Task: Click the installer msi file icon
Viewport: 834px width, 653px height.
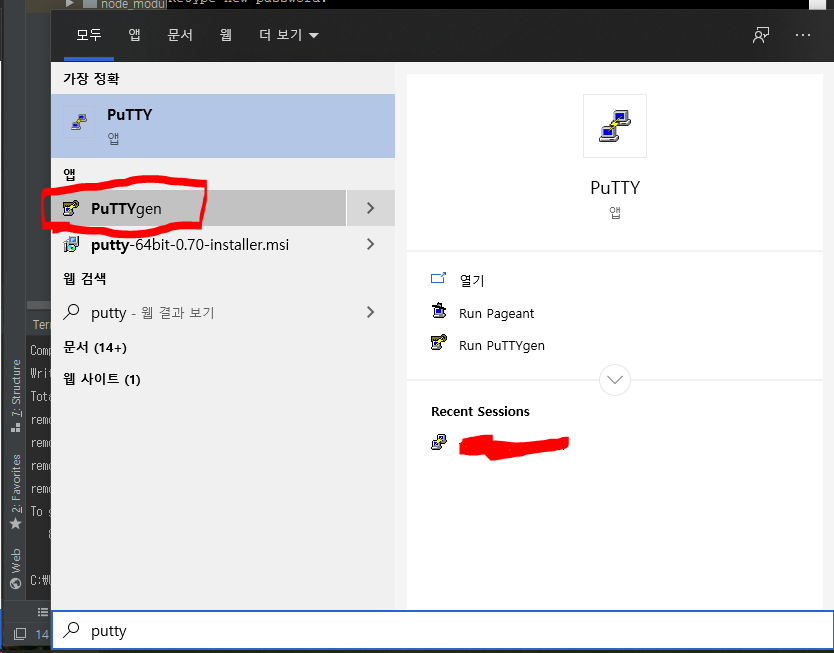Action: tap(71, 244)
